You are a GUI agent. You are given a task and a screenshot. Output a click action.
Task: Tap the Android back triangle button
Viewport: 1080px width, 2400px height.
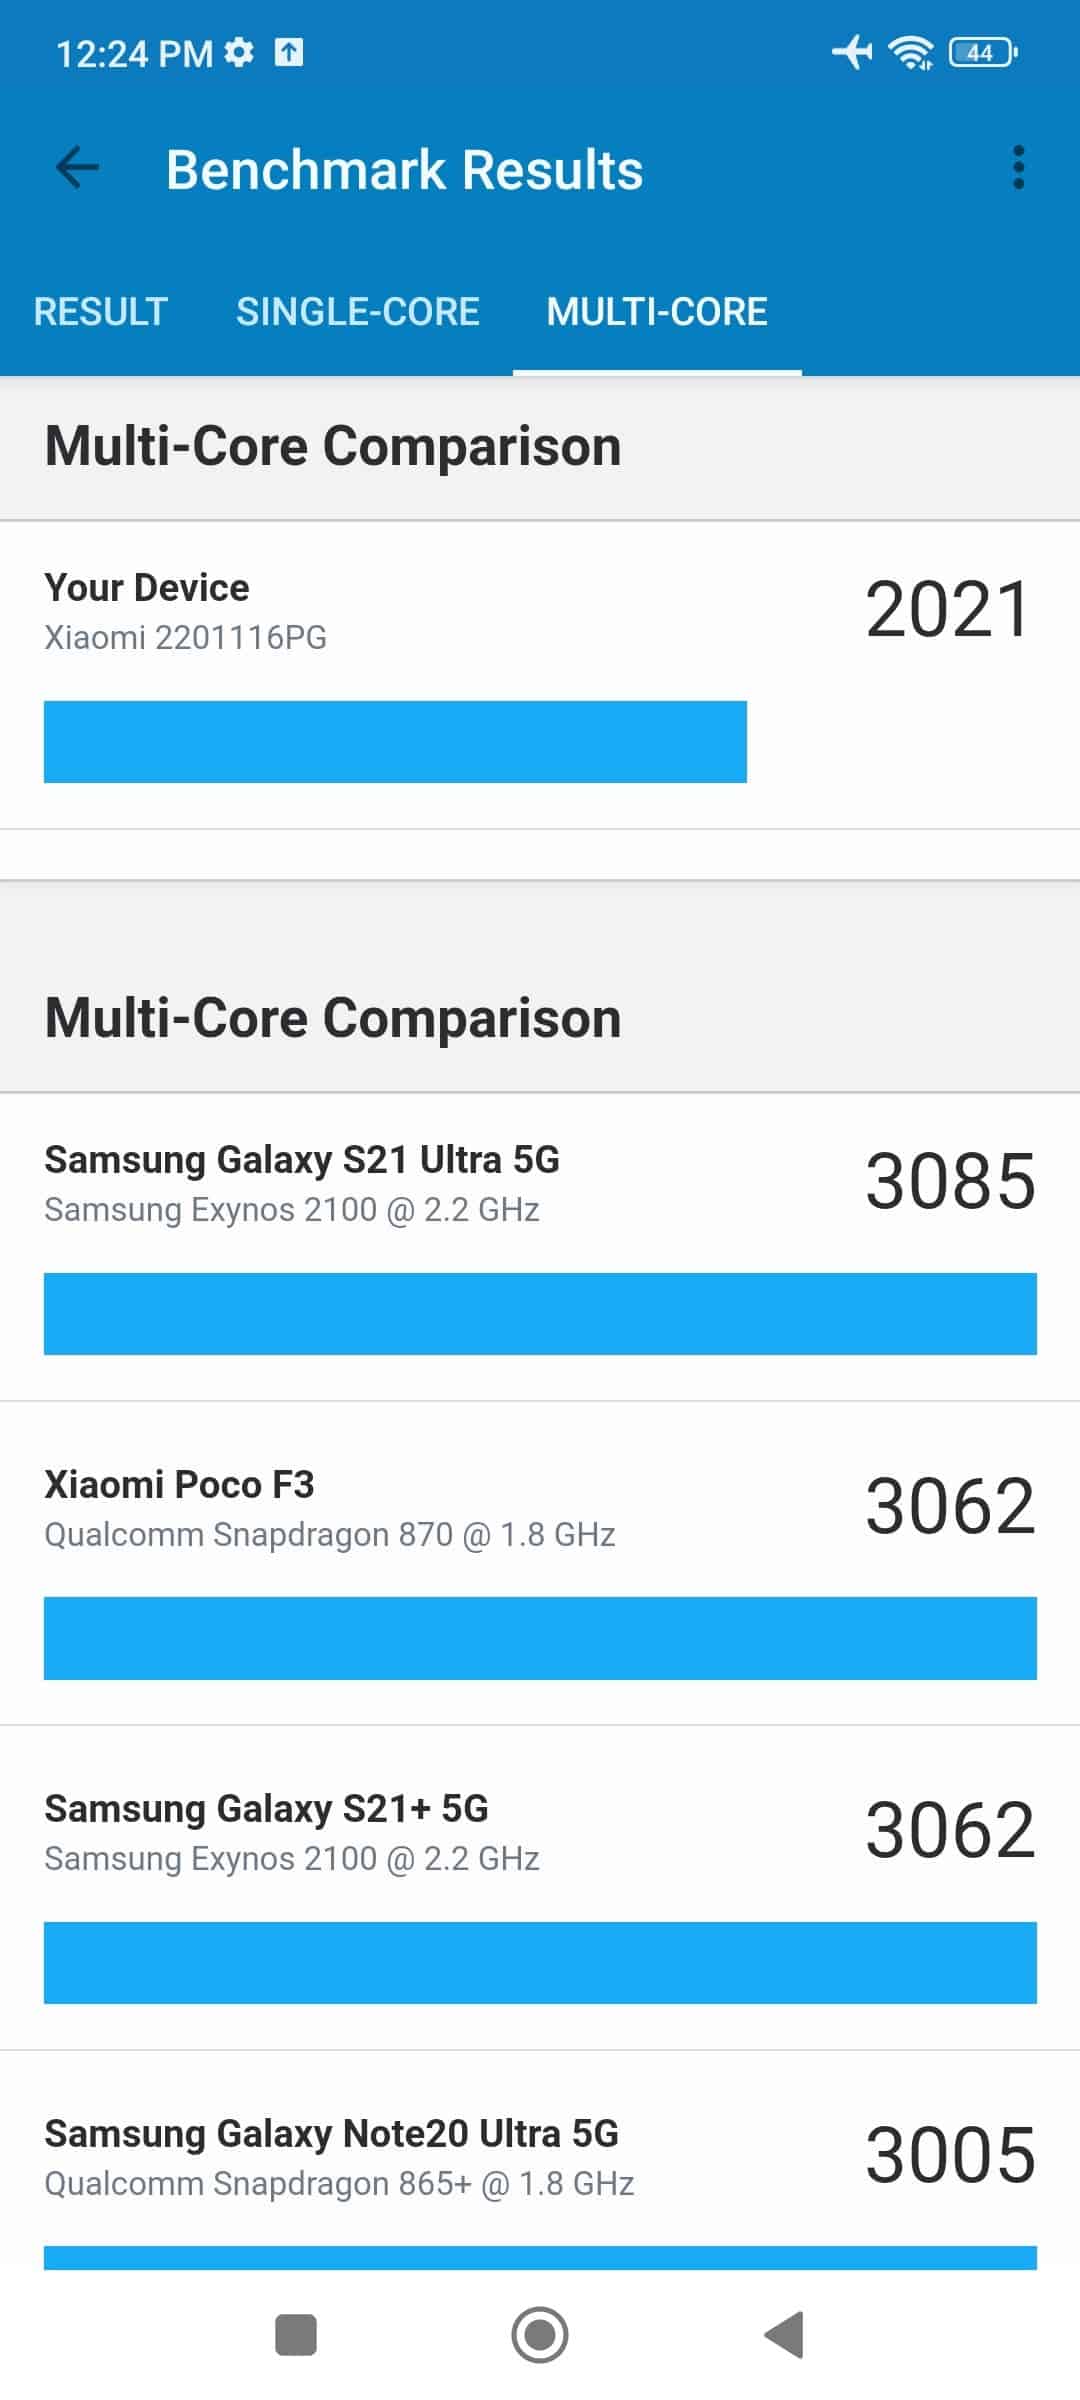coord(784,2335)
